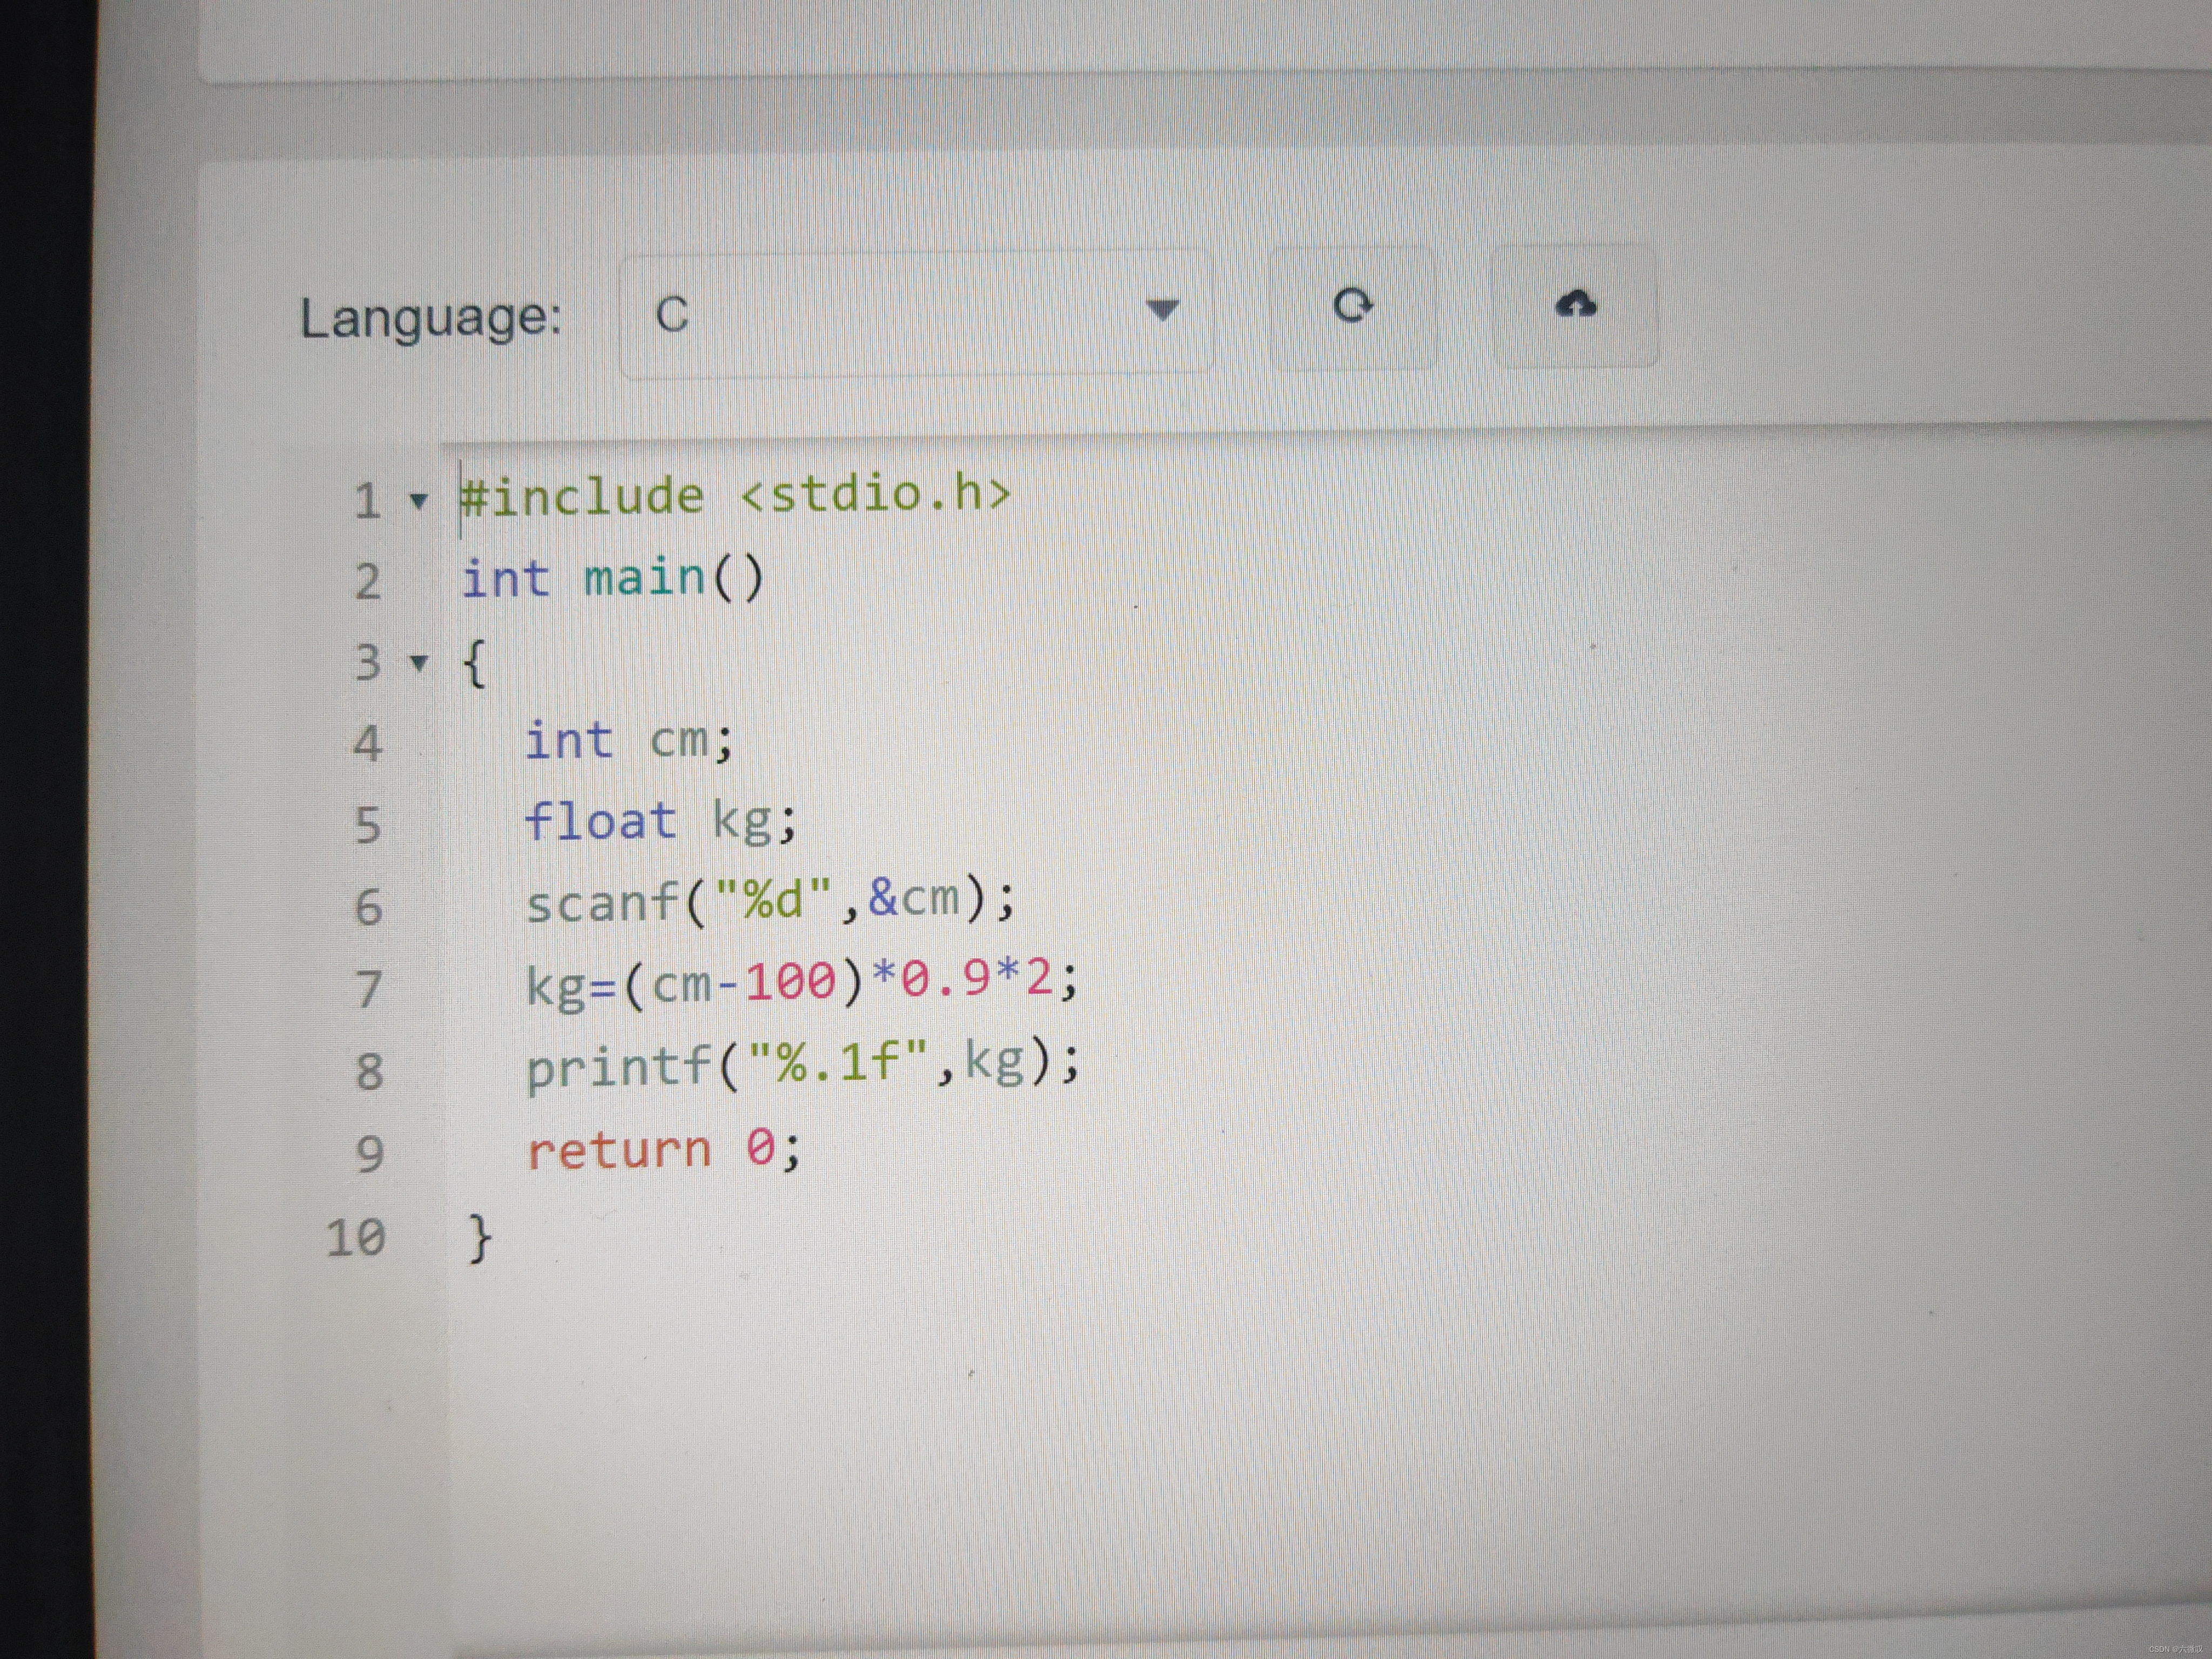
Task: Click line number 2 in the gutter
Action: pyautogui.click(x=368, y=582)
